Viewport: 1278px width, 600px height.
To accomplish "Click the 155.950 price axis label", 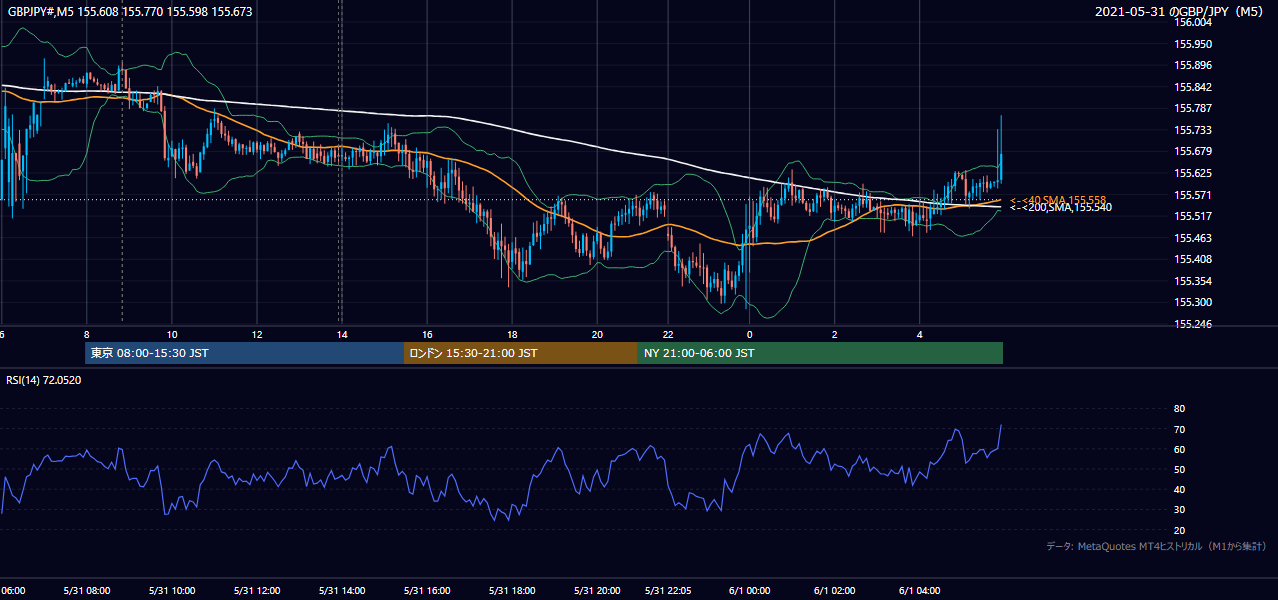I will point(1192,44).
